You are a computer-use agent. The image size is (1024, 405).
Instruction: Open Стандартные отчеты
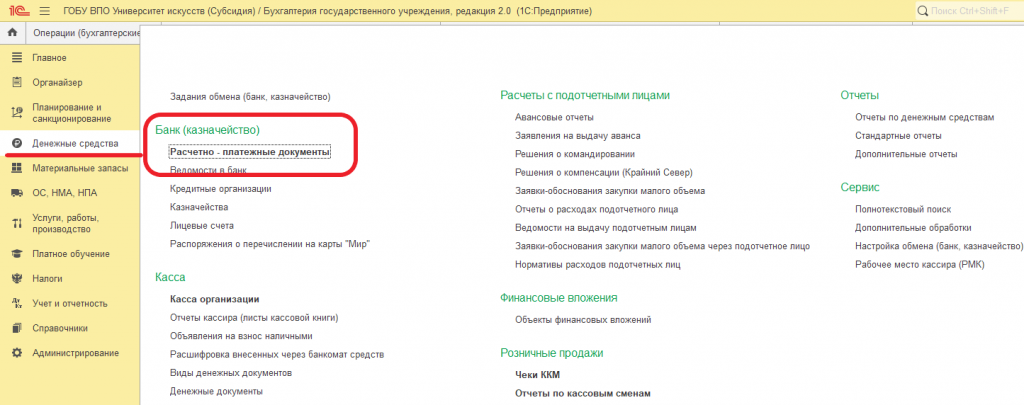click(899, 135)
